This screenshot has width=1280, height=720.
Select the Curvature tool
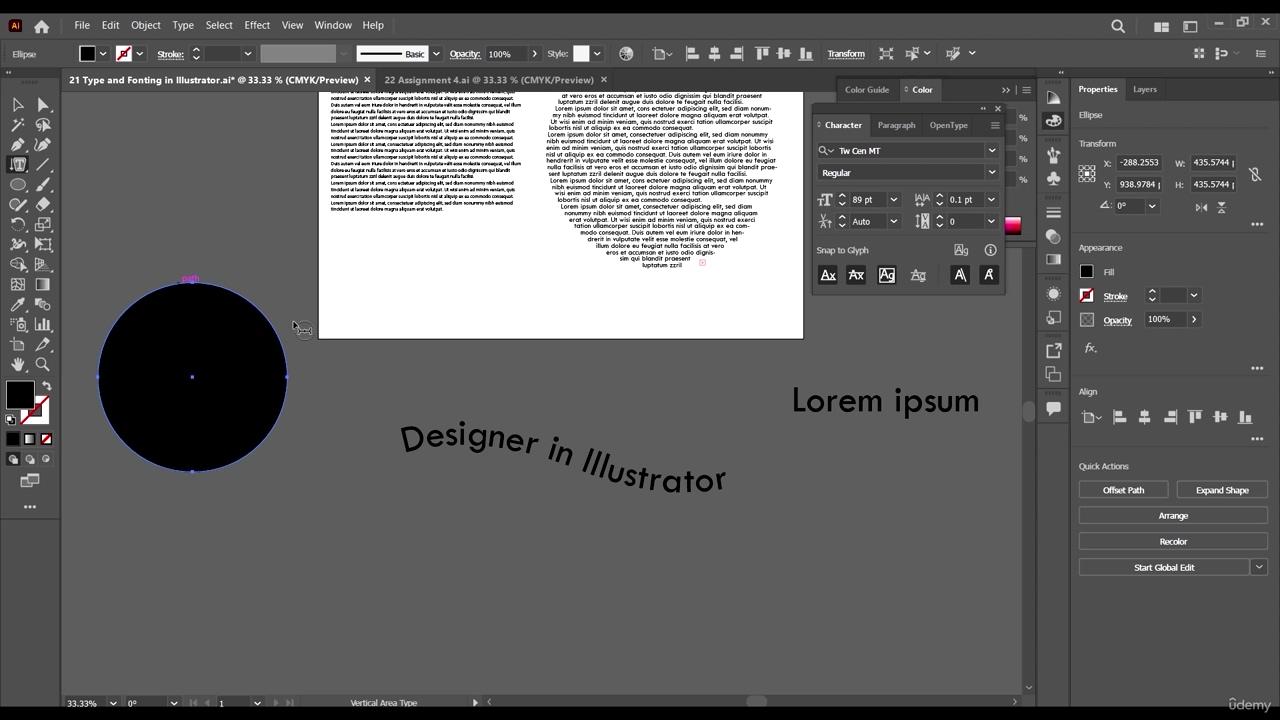pos(43,145)
